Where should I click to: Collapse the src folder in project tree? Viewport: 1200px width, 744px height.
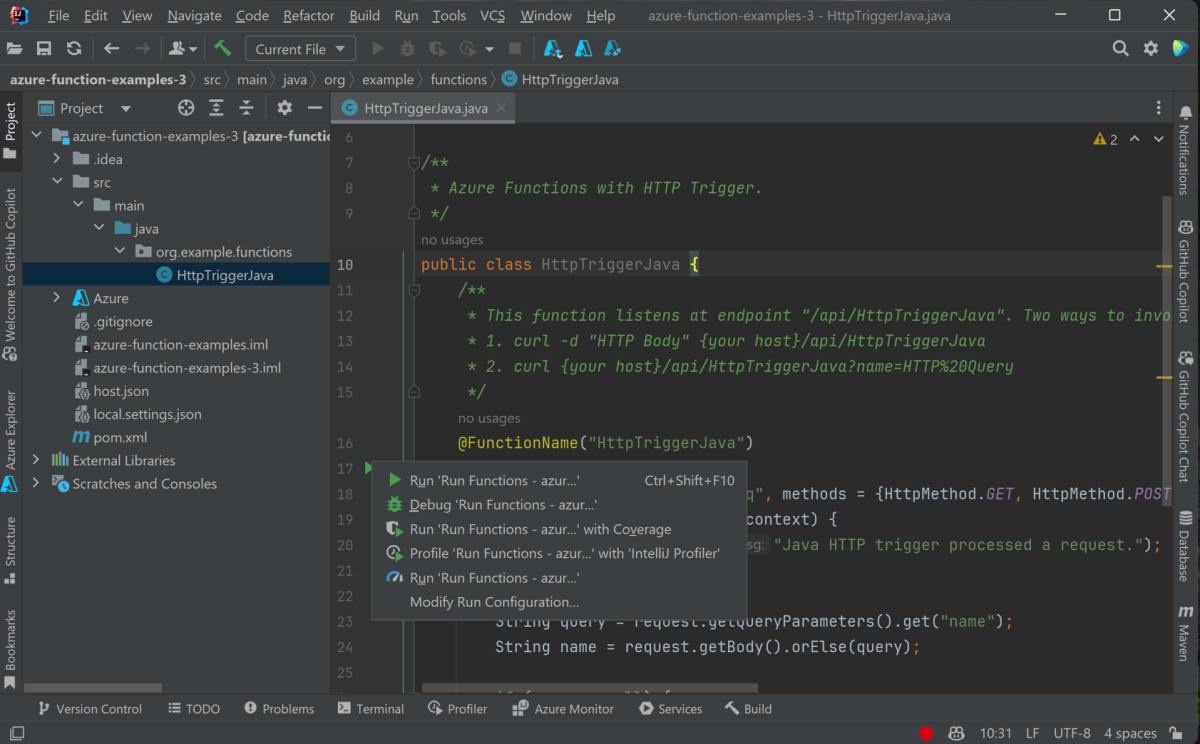(x=58, y=182)
